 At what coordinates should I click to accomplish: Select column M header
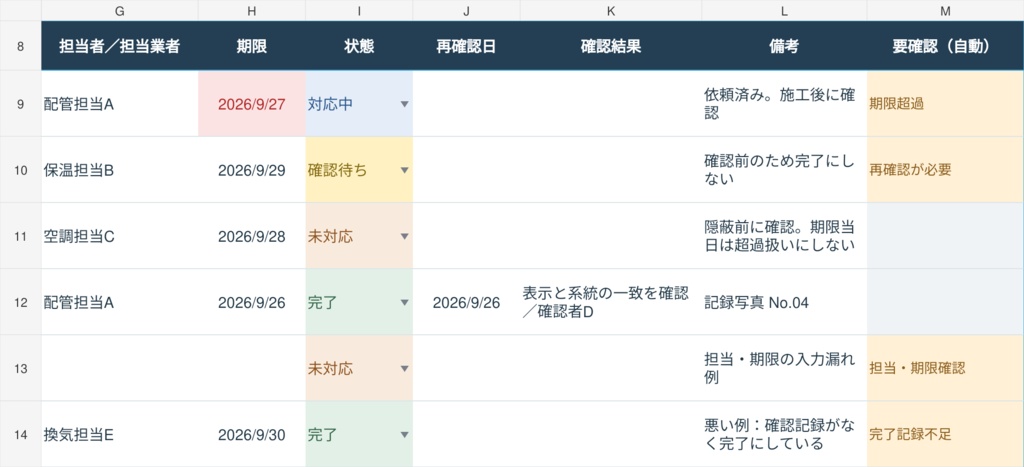[x=946, y=10]
